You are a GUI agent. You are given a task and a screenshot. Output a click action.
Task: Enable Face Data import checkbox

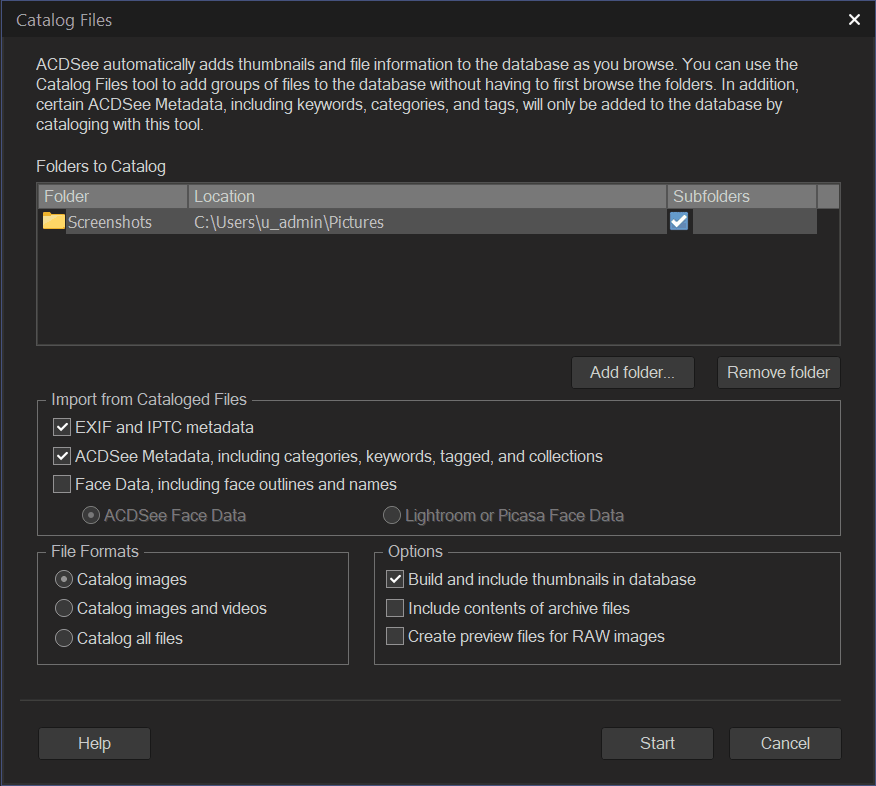62,485
